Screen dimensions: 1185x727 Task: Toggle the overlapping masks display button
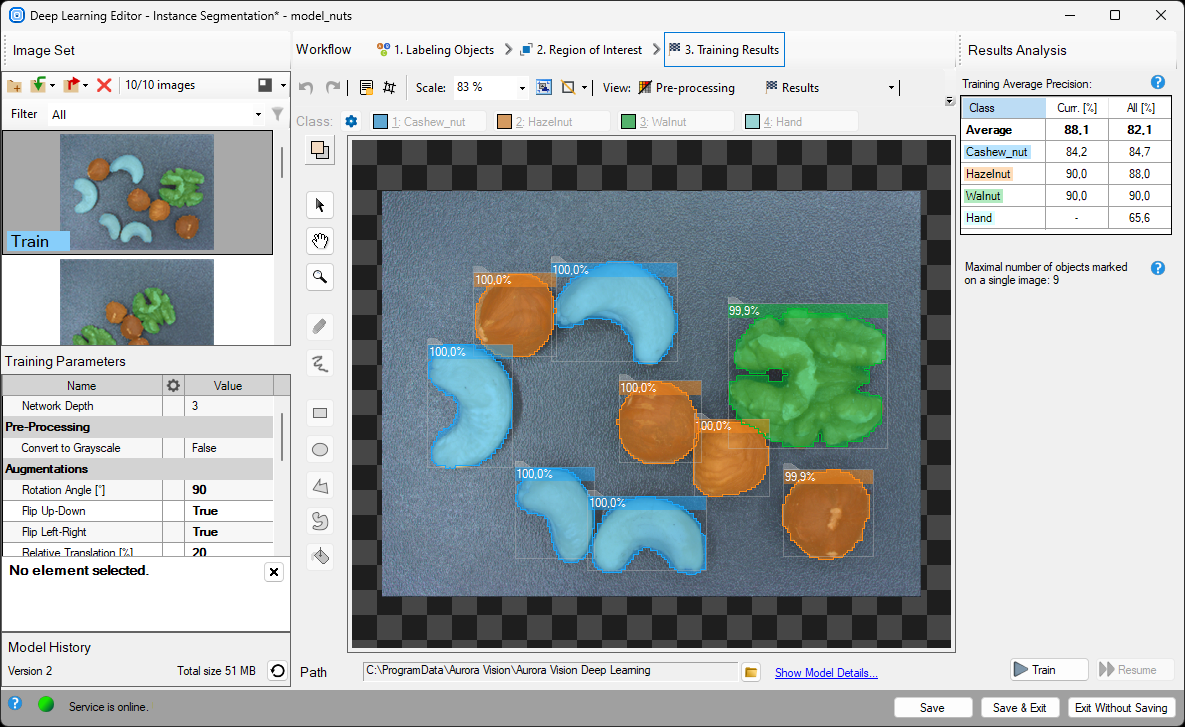point(319,150)
